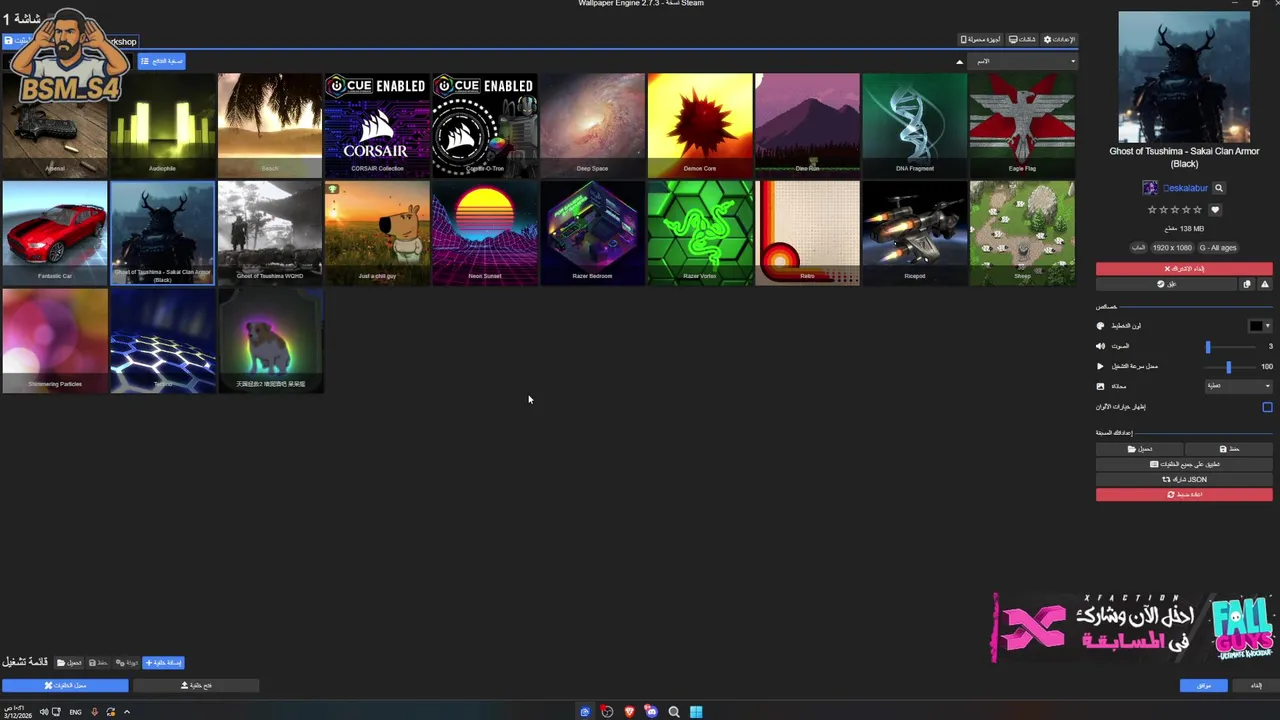Click the playlist load folder button
Image resolution: width=1280 pixels, height=720 pixels.
69,662
